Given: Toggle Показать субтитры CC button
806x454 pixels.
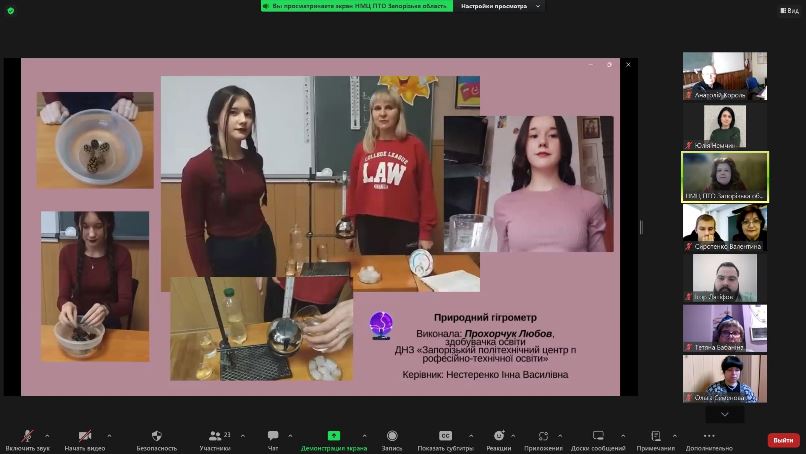Looking at the screenshot, I should [445, 435].
